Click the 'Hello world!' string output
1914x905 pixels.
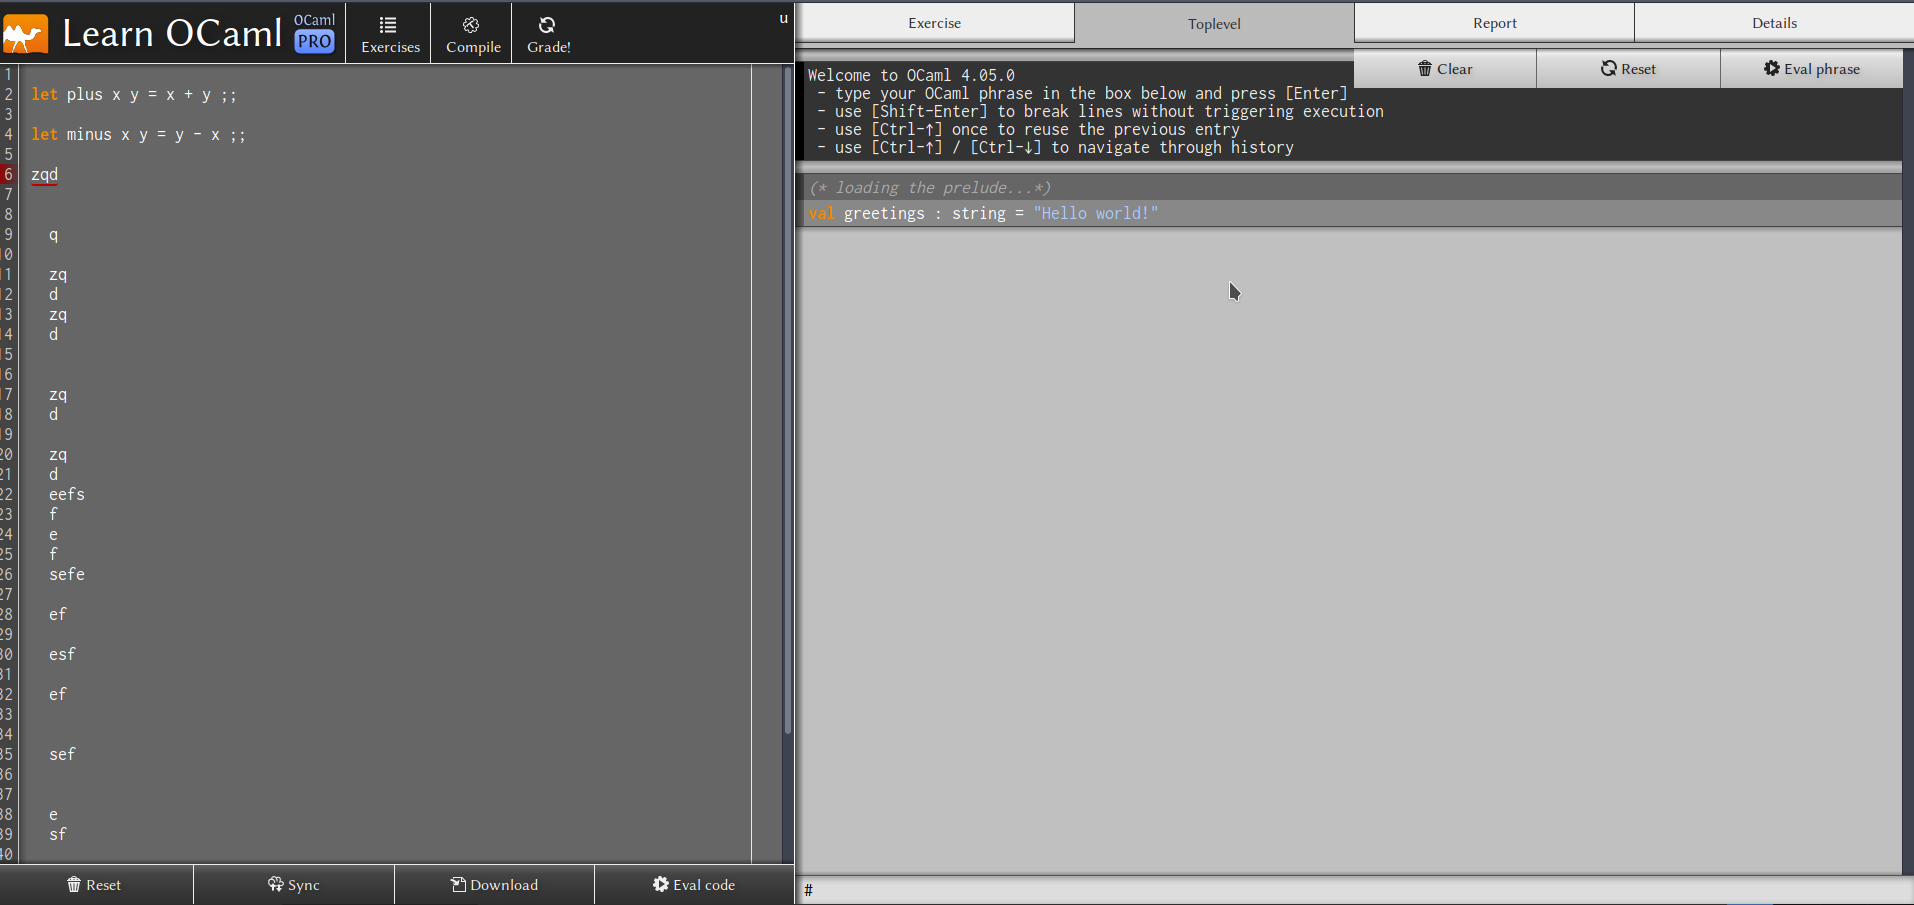tap(1096, 213)
